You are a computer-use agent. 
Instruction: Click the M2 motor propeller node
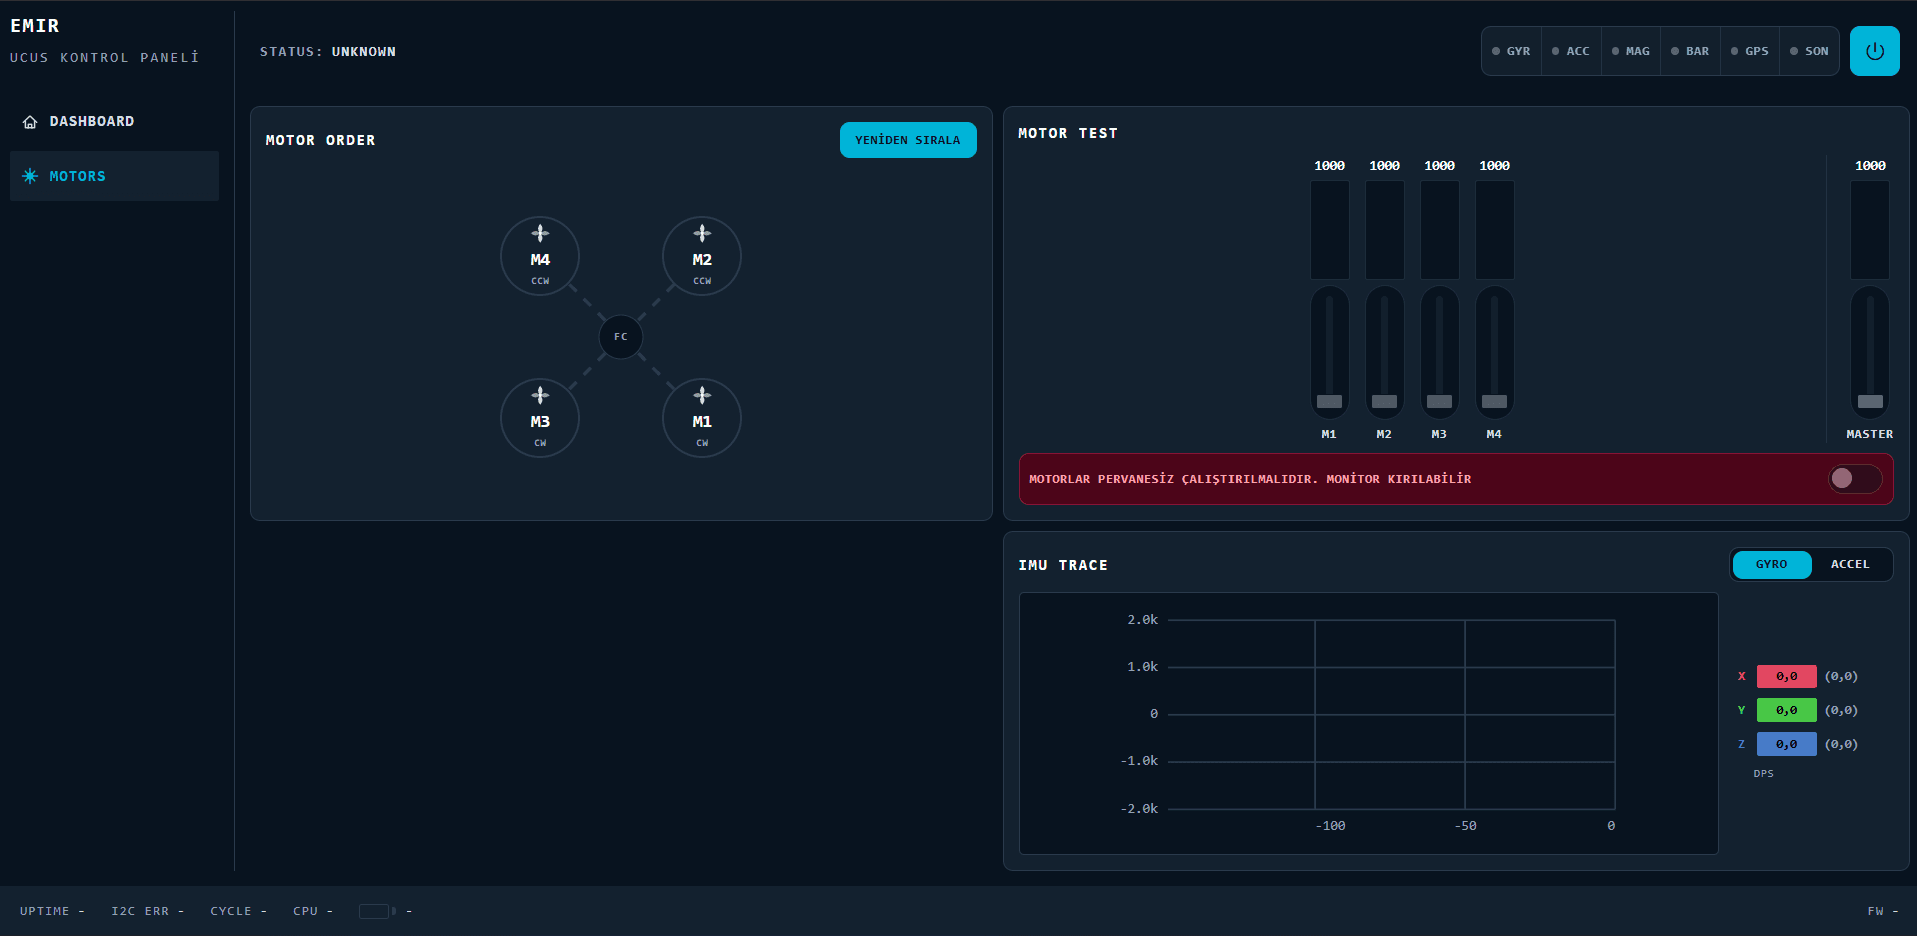tap(702, 256)
